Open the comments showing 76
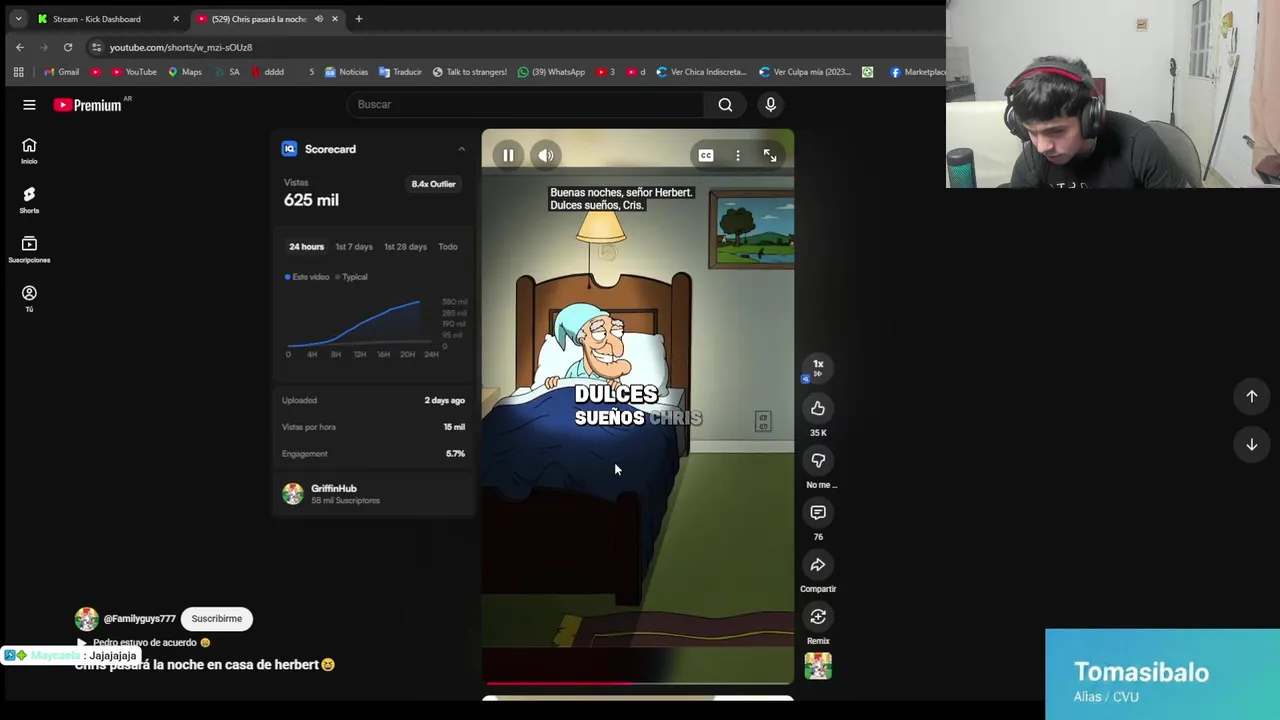The height and width of the screenshot is (720, 1280). point(818,512)
